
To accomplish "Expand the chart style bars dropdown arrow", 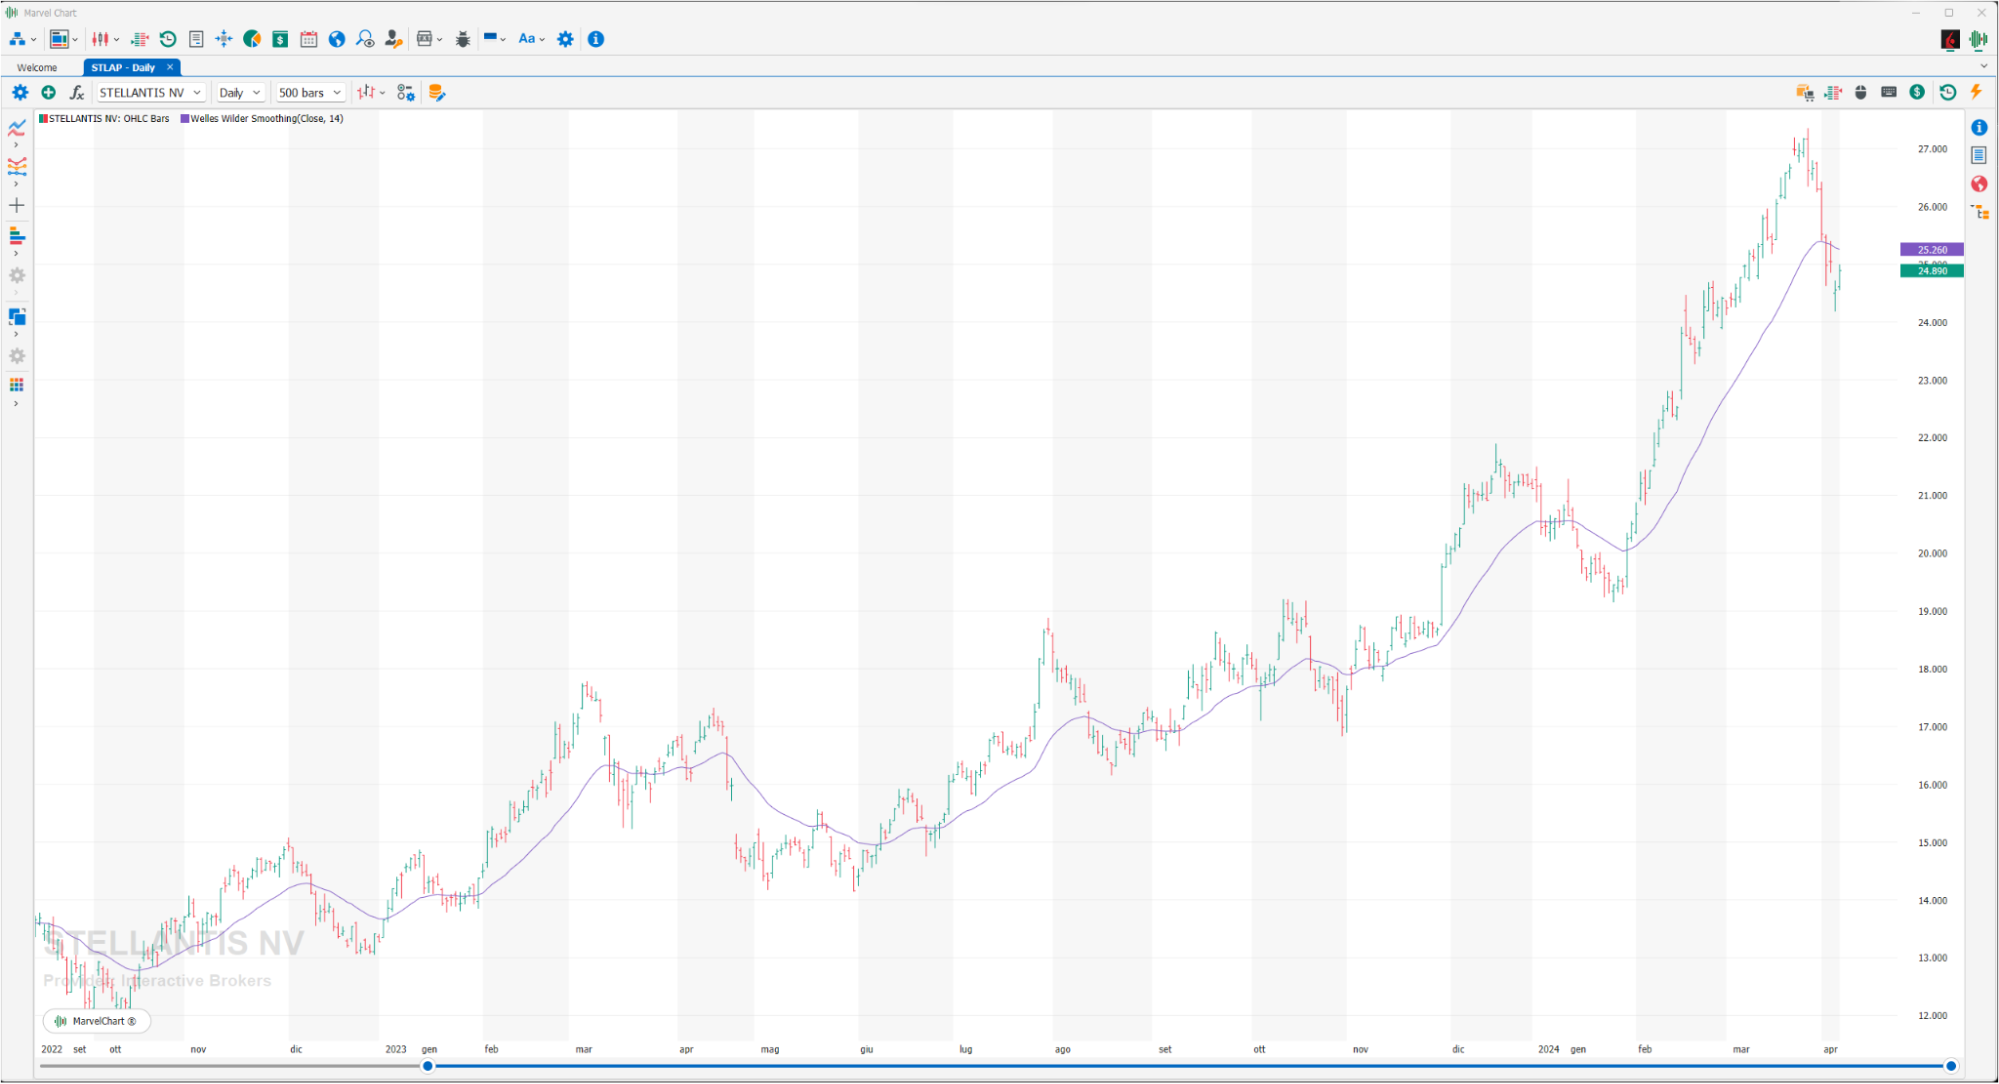I will [x=383, y=93].
